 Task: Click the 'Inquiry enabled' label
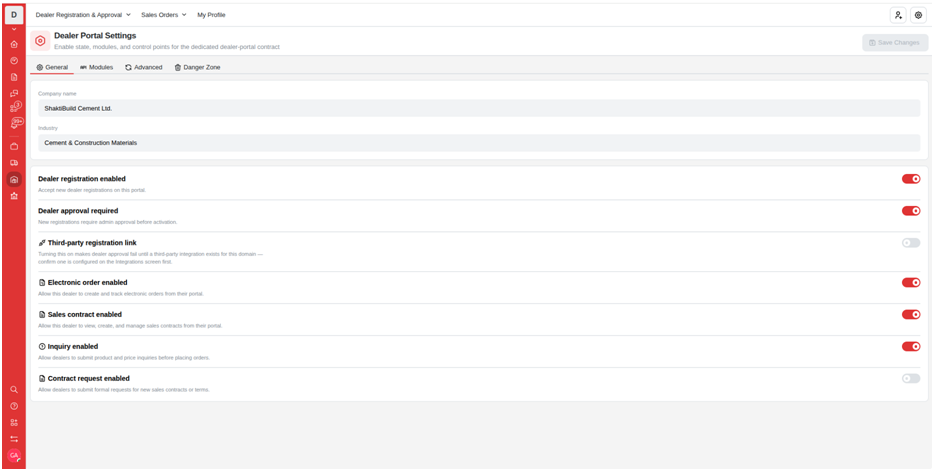pyautogui.click(x=73, y=347)
